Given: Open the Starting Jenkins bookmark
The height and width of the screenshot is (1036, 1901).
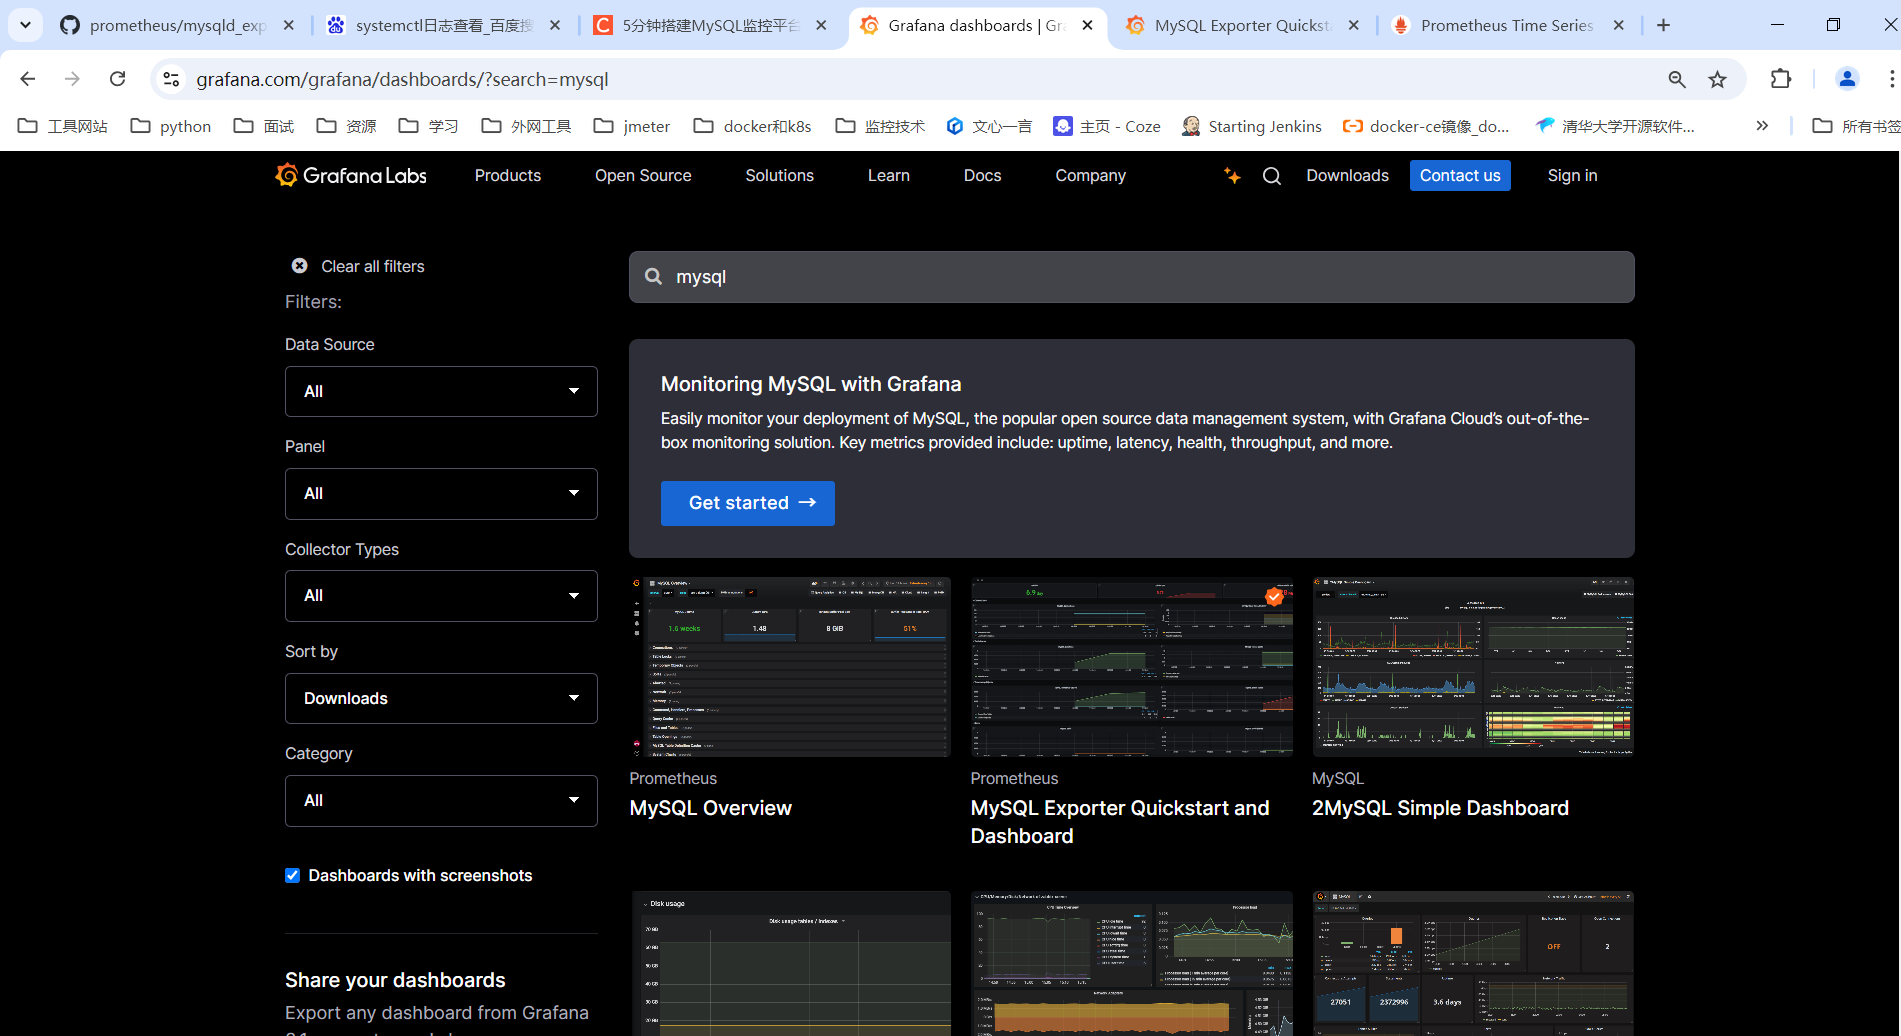Looking at the screenshot, I should coord(1252,126).
